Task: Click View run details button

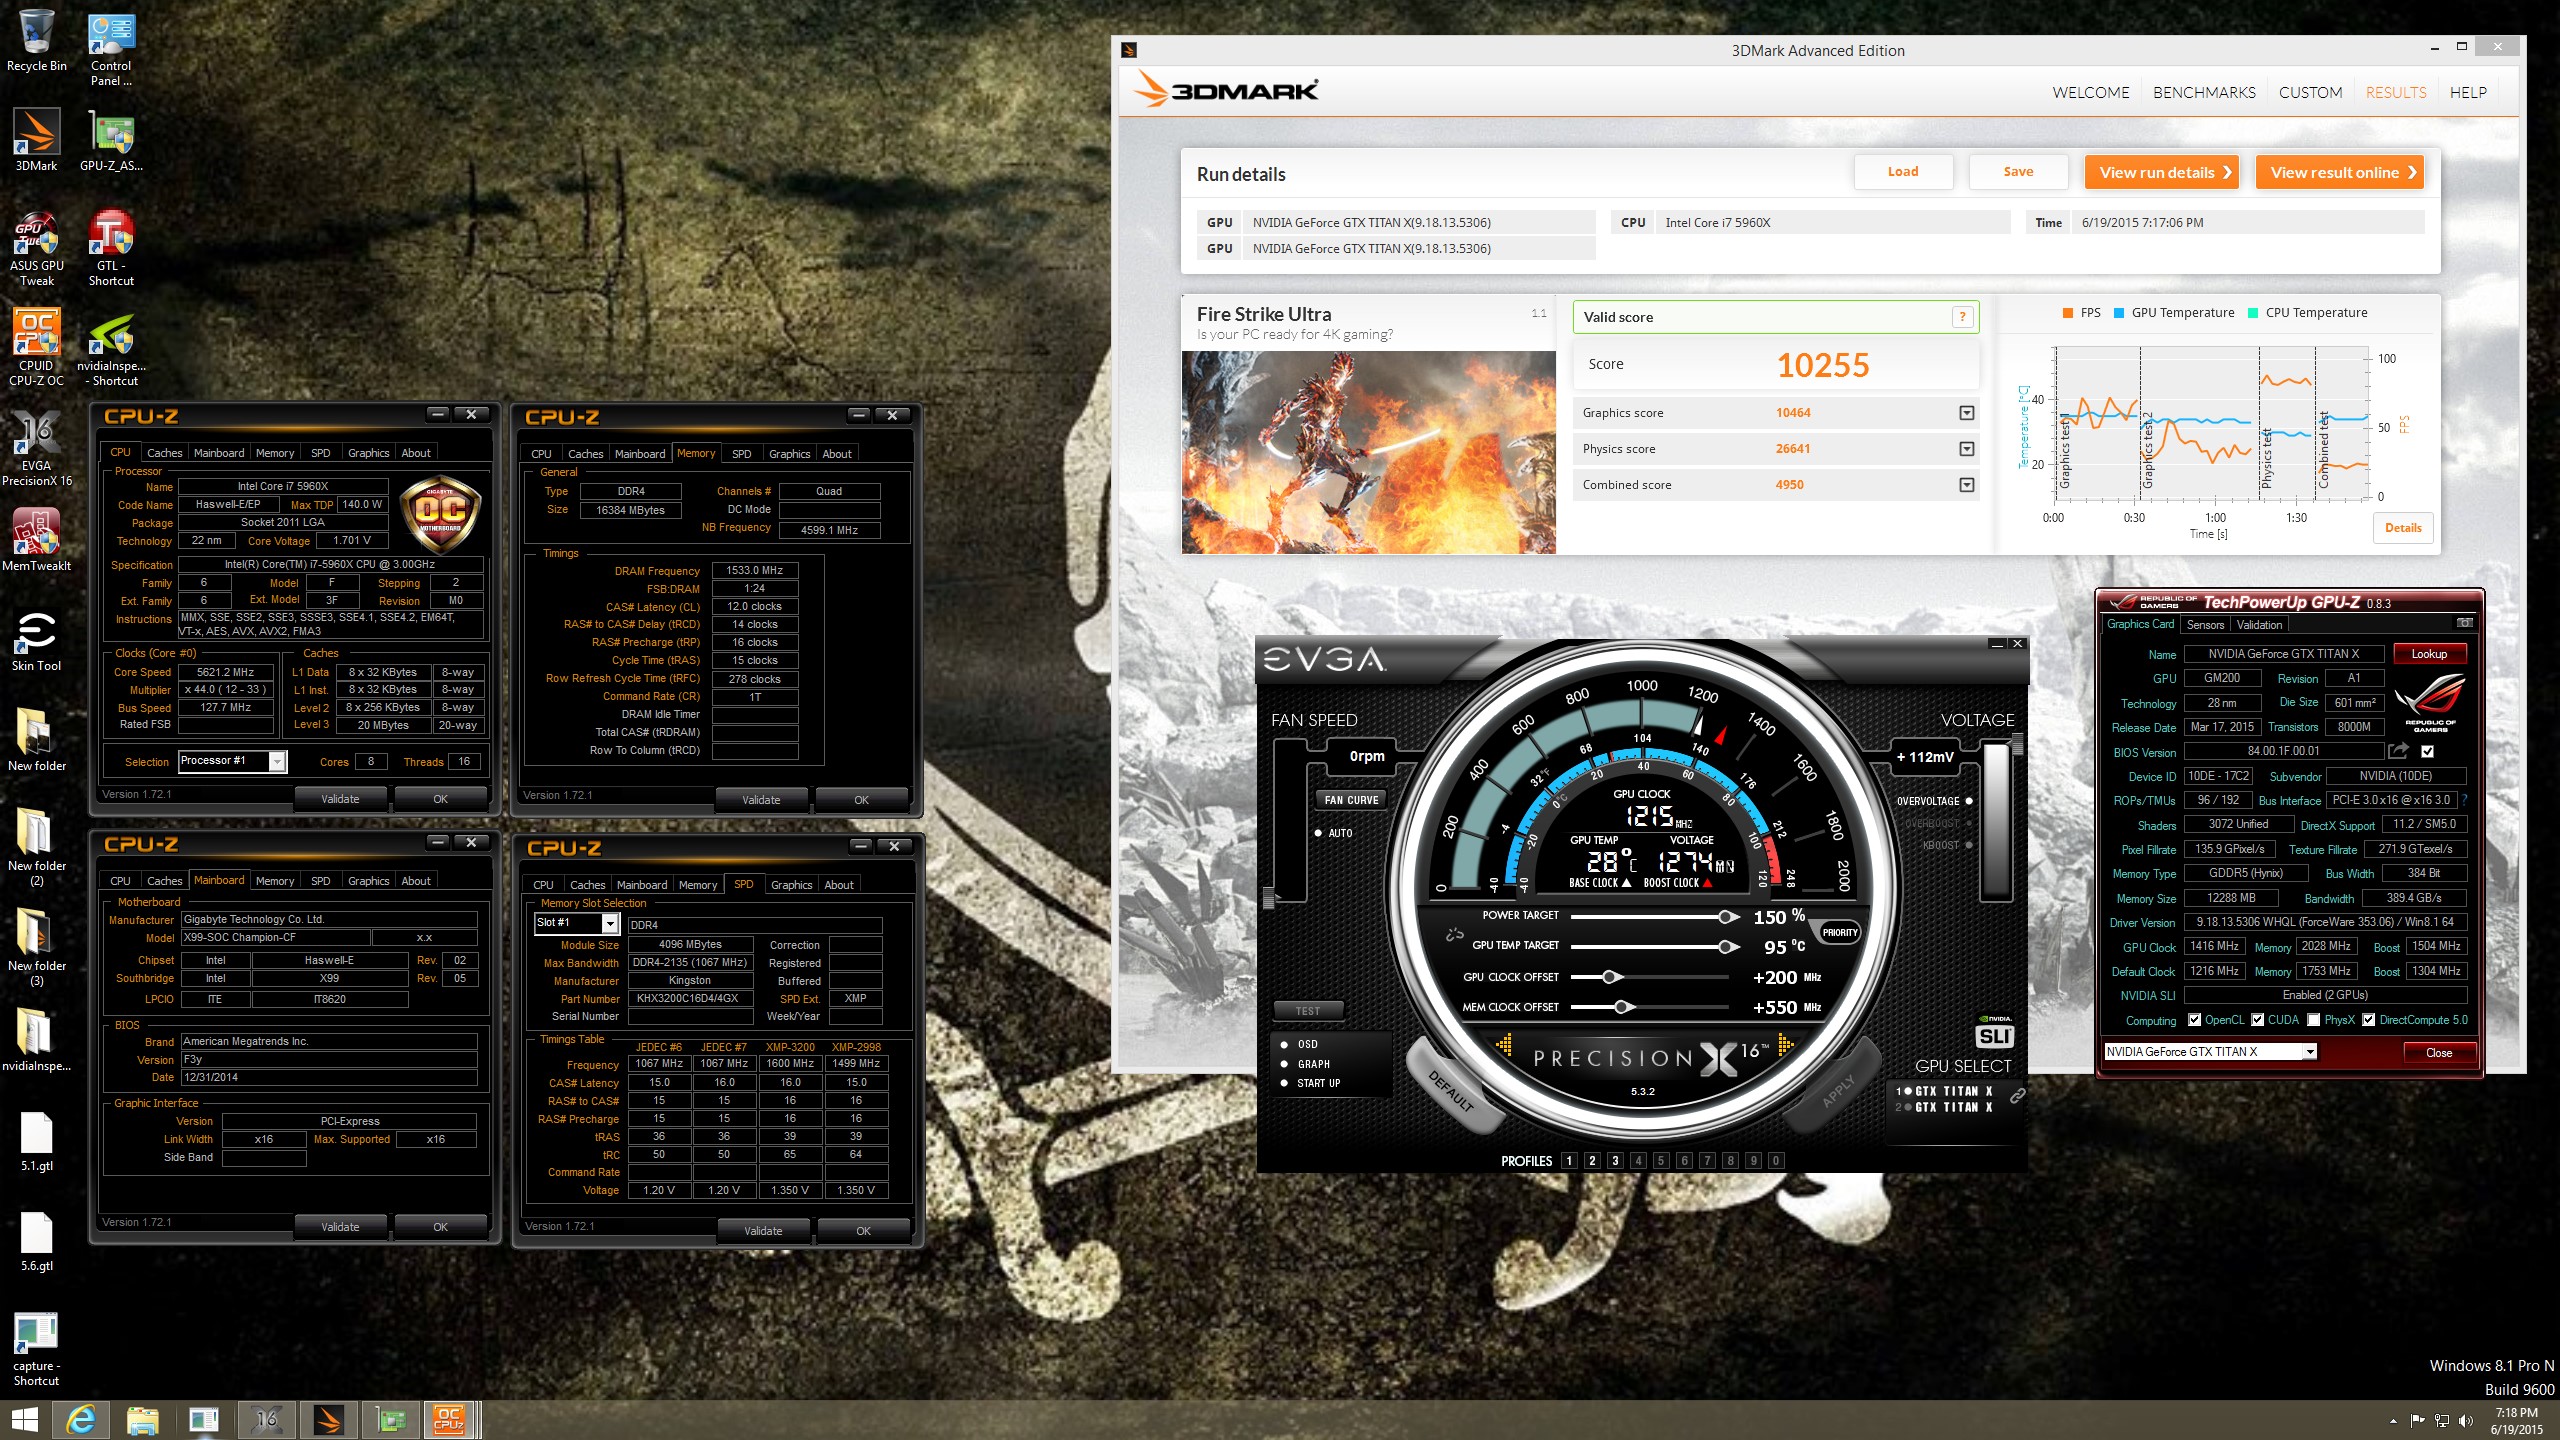Action: (x=2161, y=172)
